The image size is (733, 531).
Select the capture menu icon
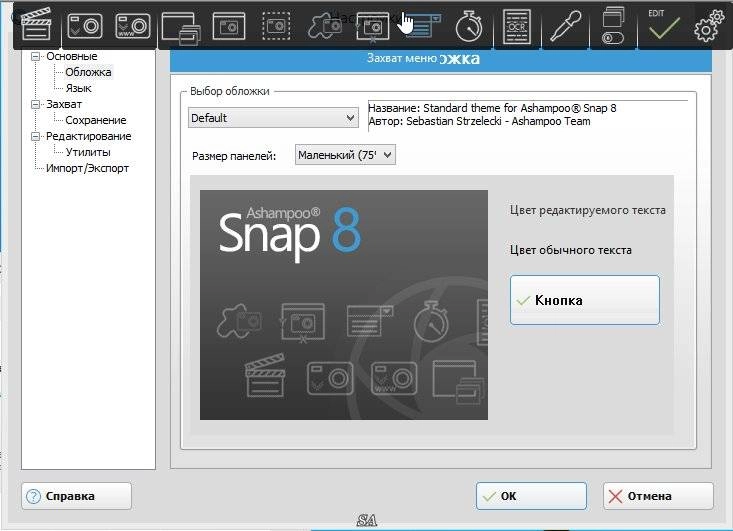[x=423, y=28]
